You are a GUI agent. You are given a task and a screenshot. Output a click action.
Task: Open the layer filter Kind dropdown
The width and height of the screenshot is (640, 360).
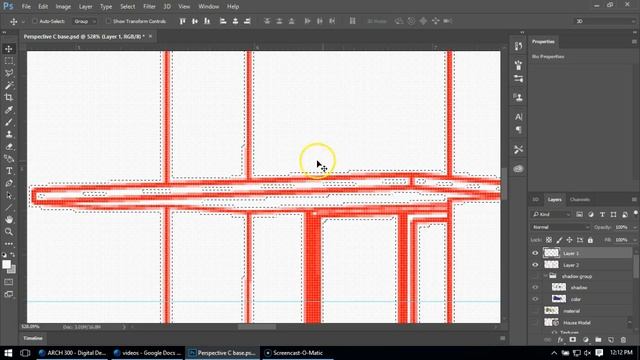coord(551,214)
